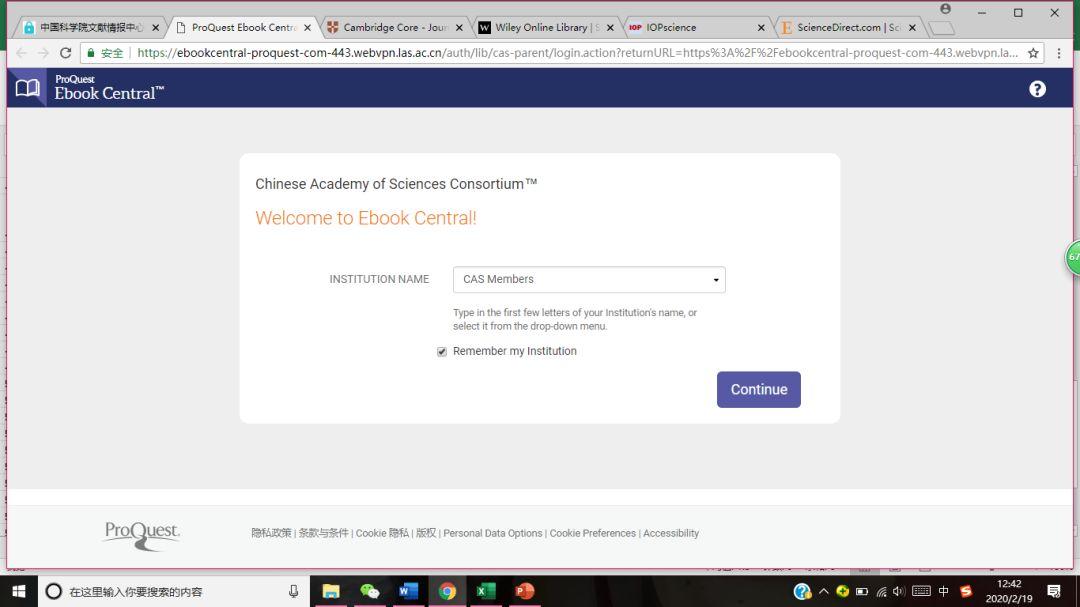Open Chrome profile avatar icon

(946, 9)
